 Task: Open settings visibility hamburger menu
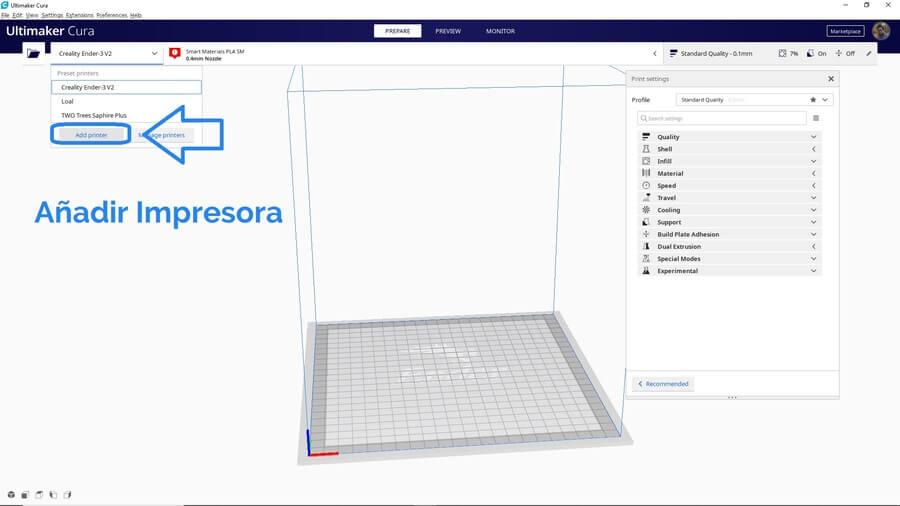816,118
